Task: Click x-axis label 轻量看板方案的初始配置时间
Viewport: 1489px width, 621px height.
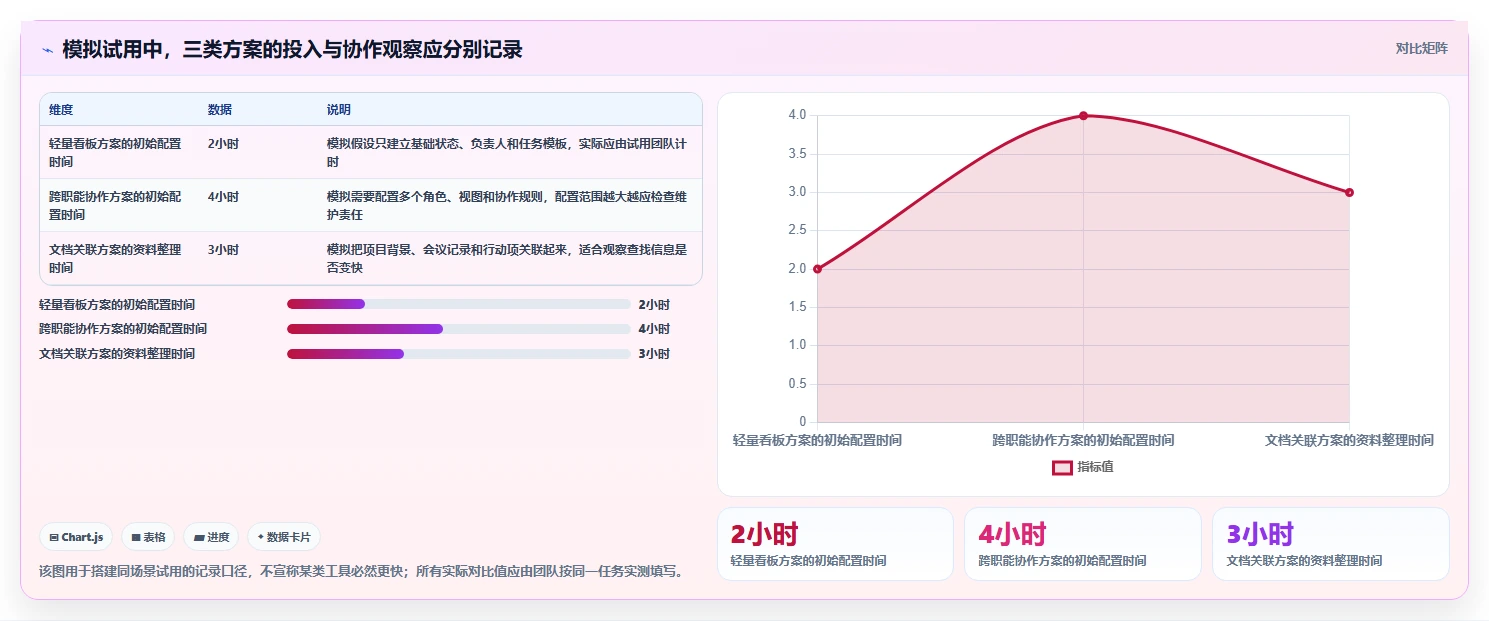Action: pyautogui.click(x=817, y=440)
